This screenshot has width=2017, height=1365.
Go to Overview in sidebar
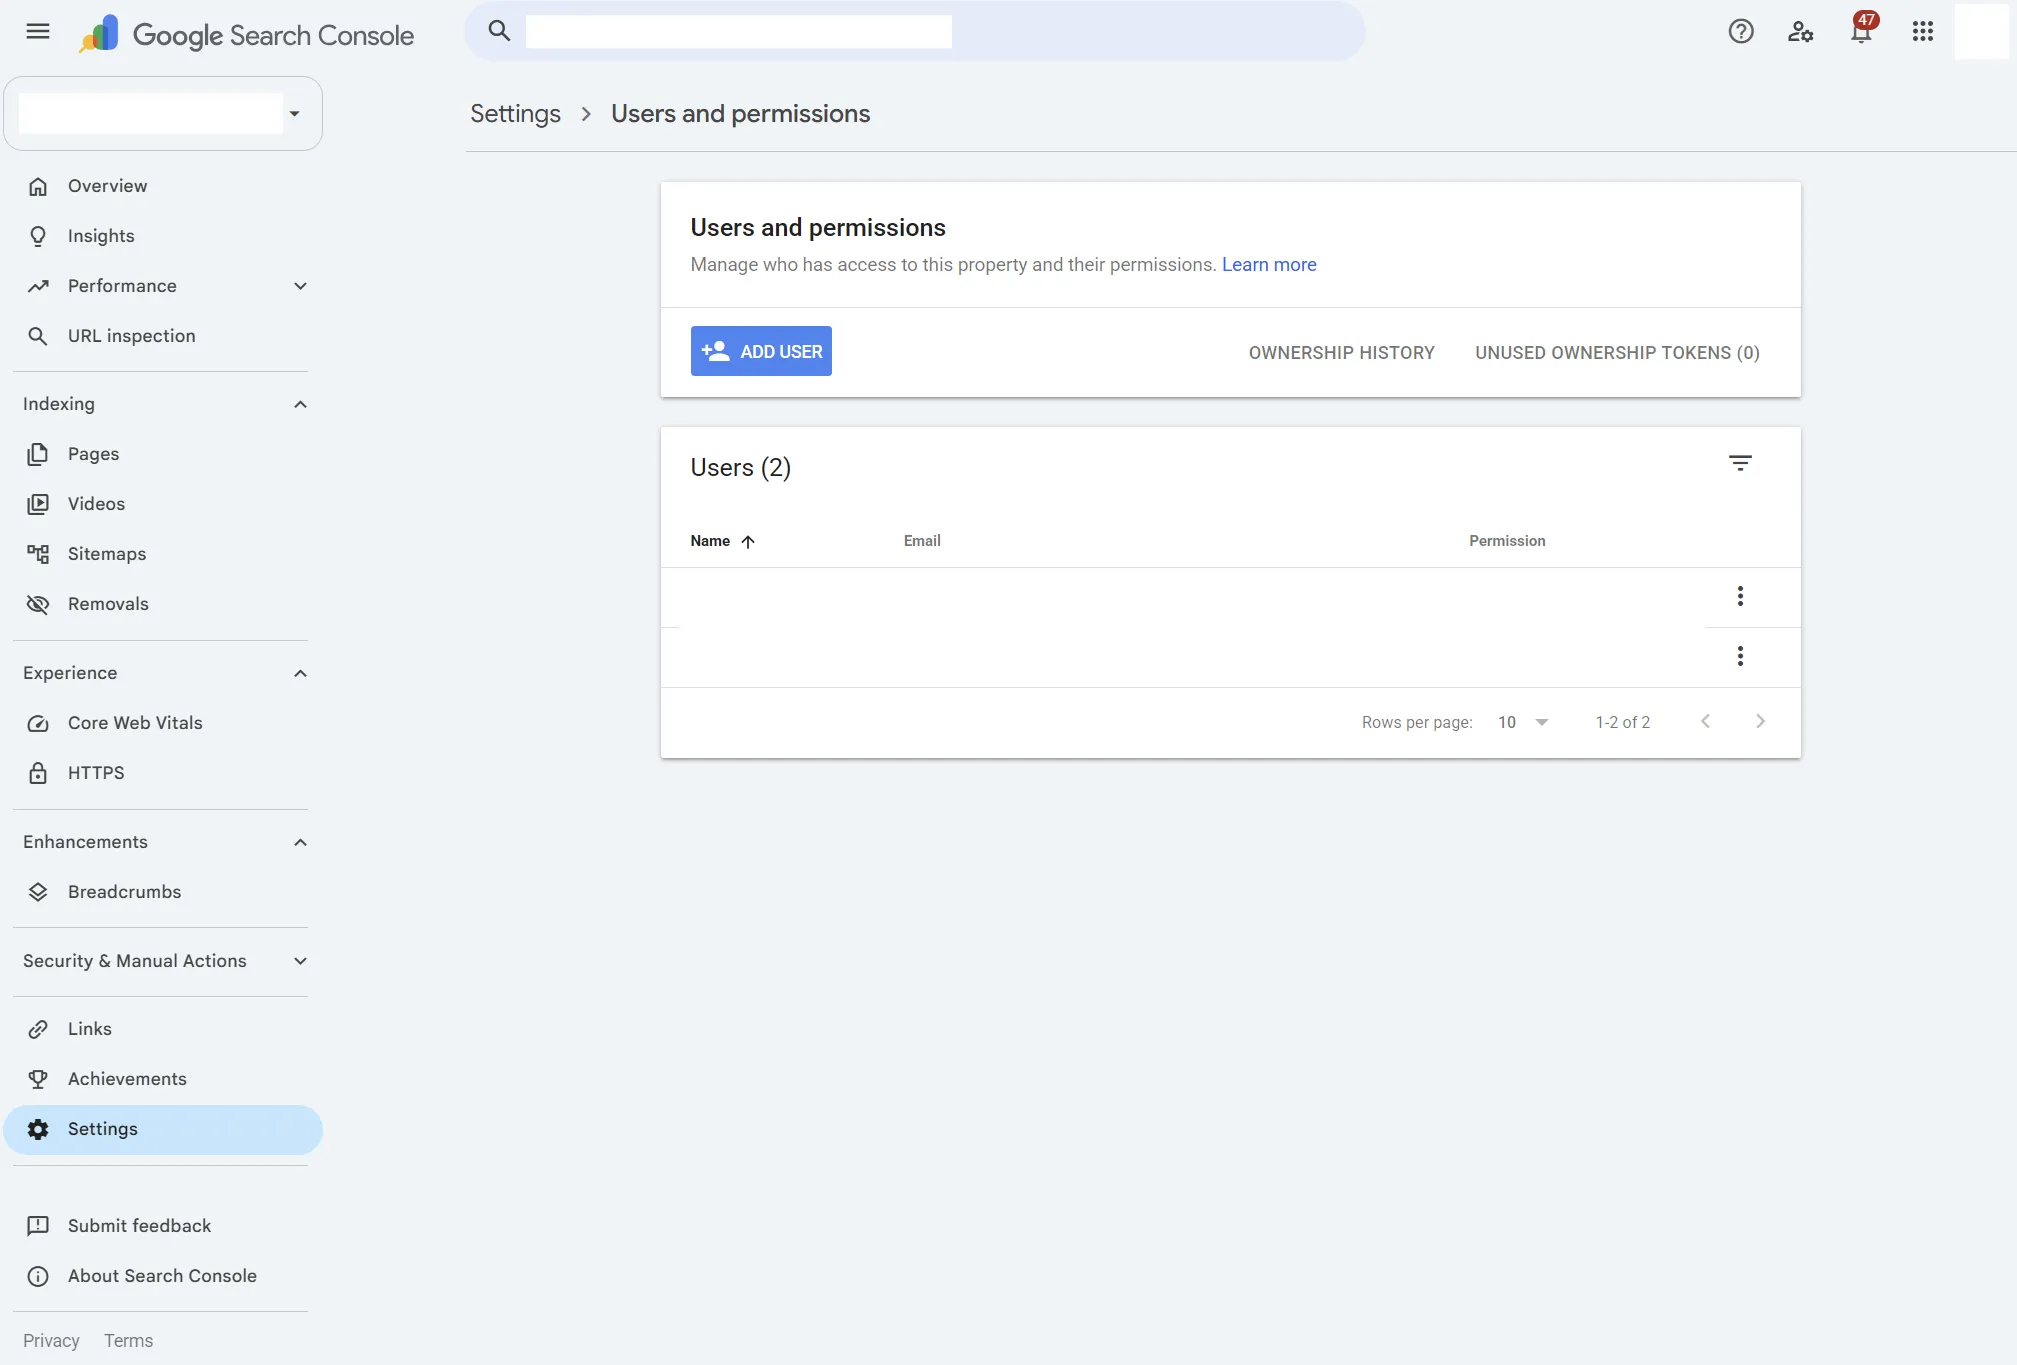click(x=163, y=186)
